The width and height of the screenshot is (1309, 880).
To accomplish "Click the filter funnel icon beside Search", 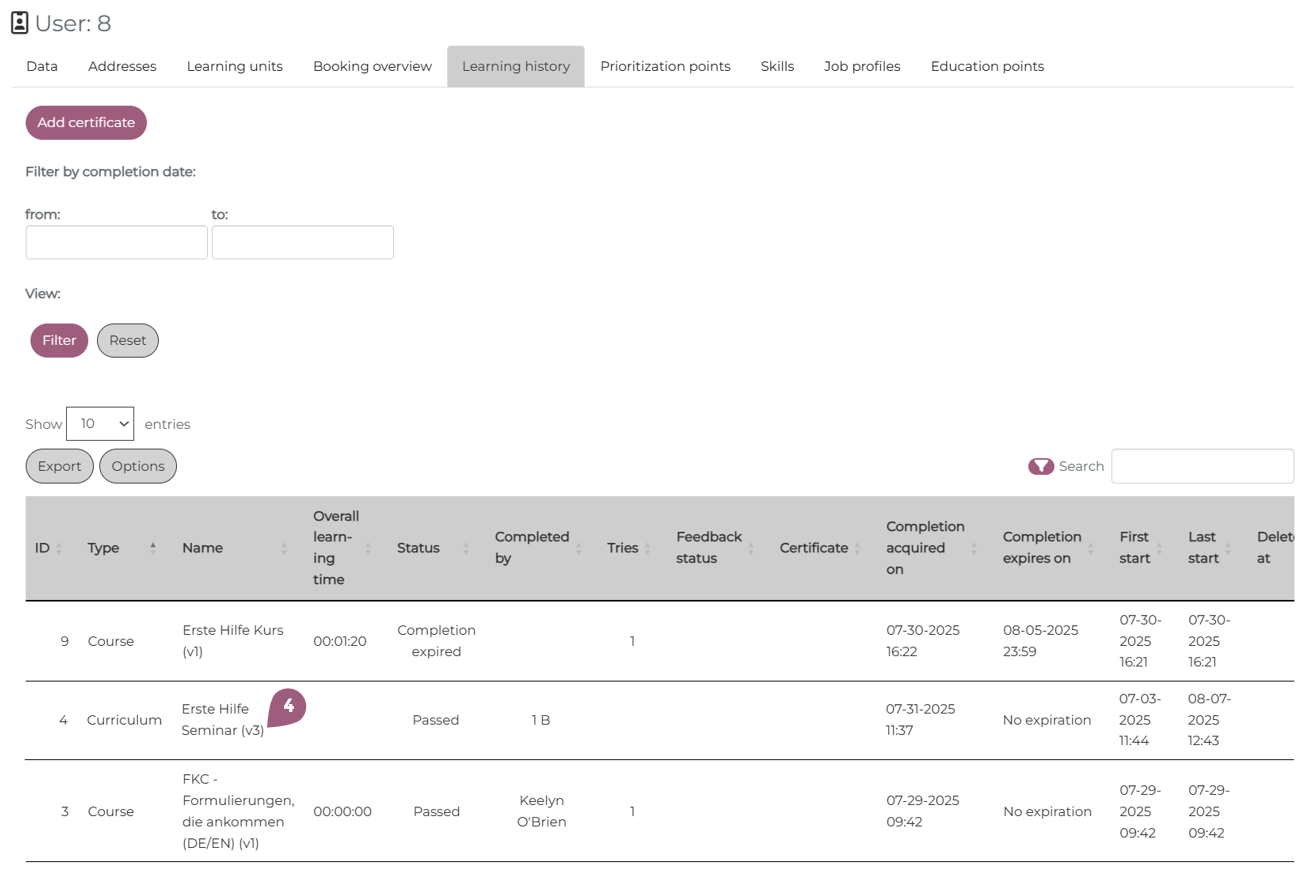I will (1040, 466).
